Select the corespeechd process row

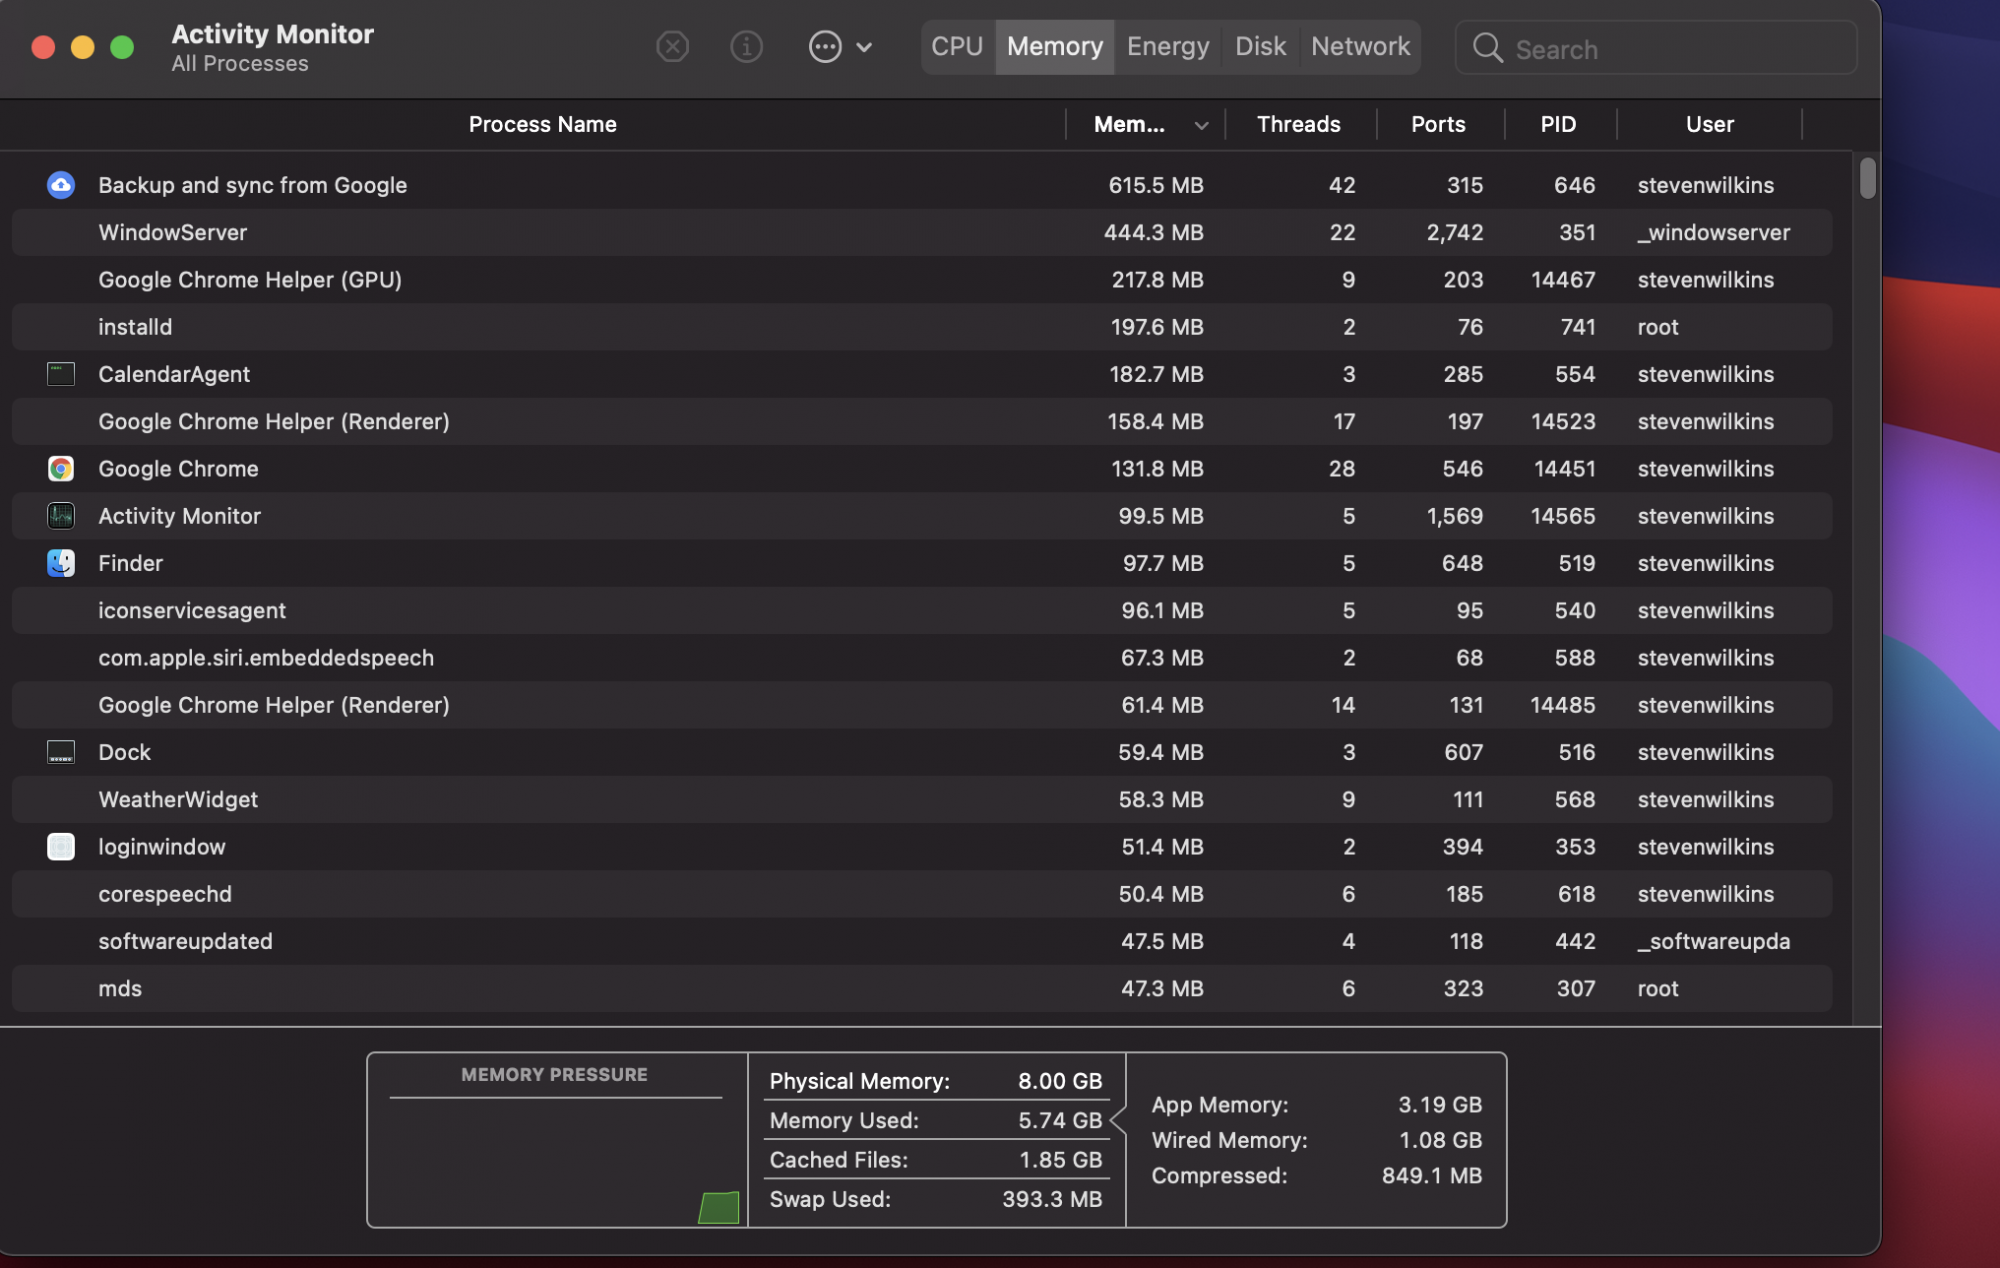point(922,894)
